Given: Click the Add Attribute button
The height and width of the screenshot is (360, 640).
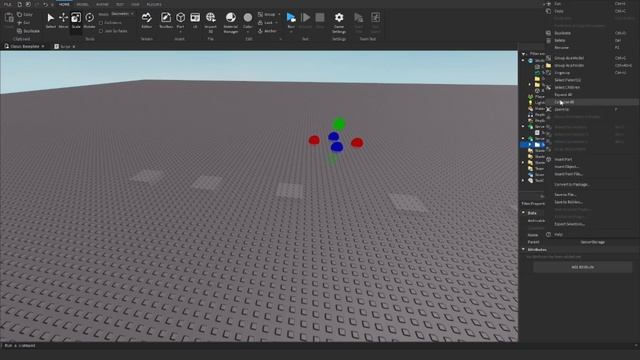Looking at the screenshot, I should click(x=582, y=267).
